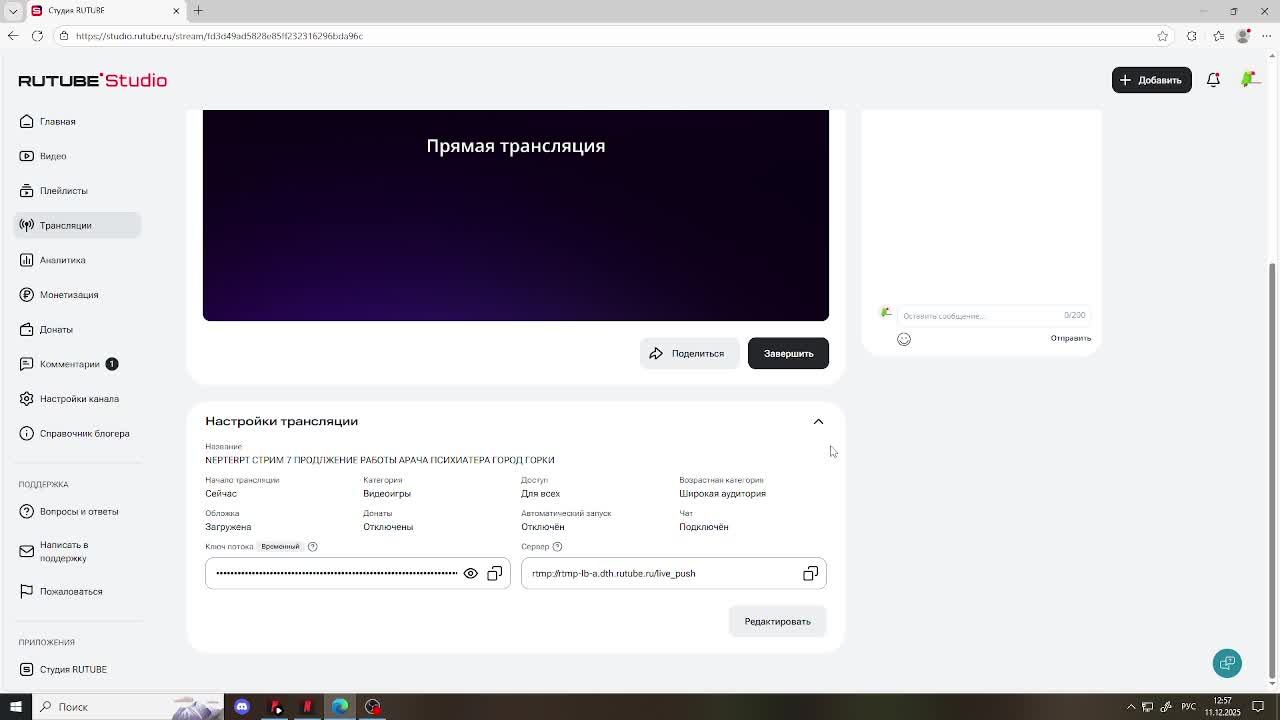Open the browser tab list arrow

pos(13,11)
